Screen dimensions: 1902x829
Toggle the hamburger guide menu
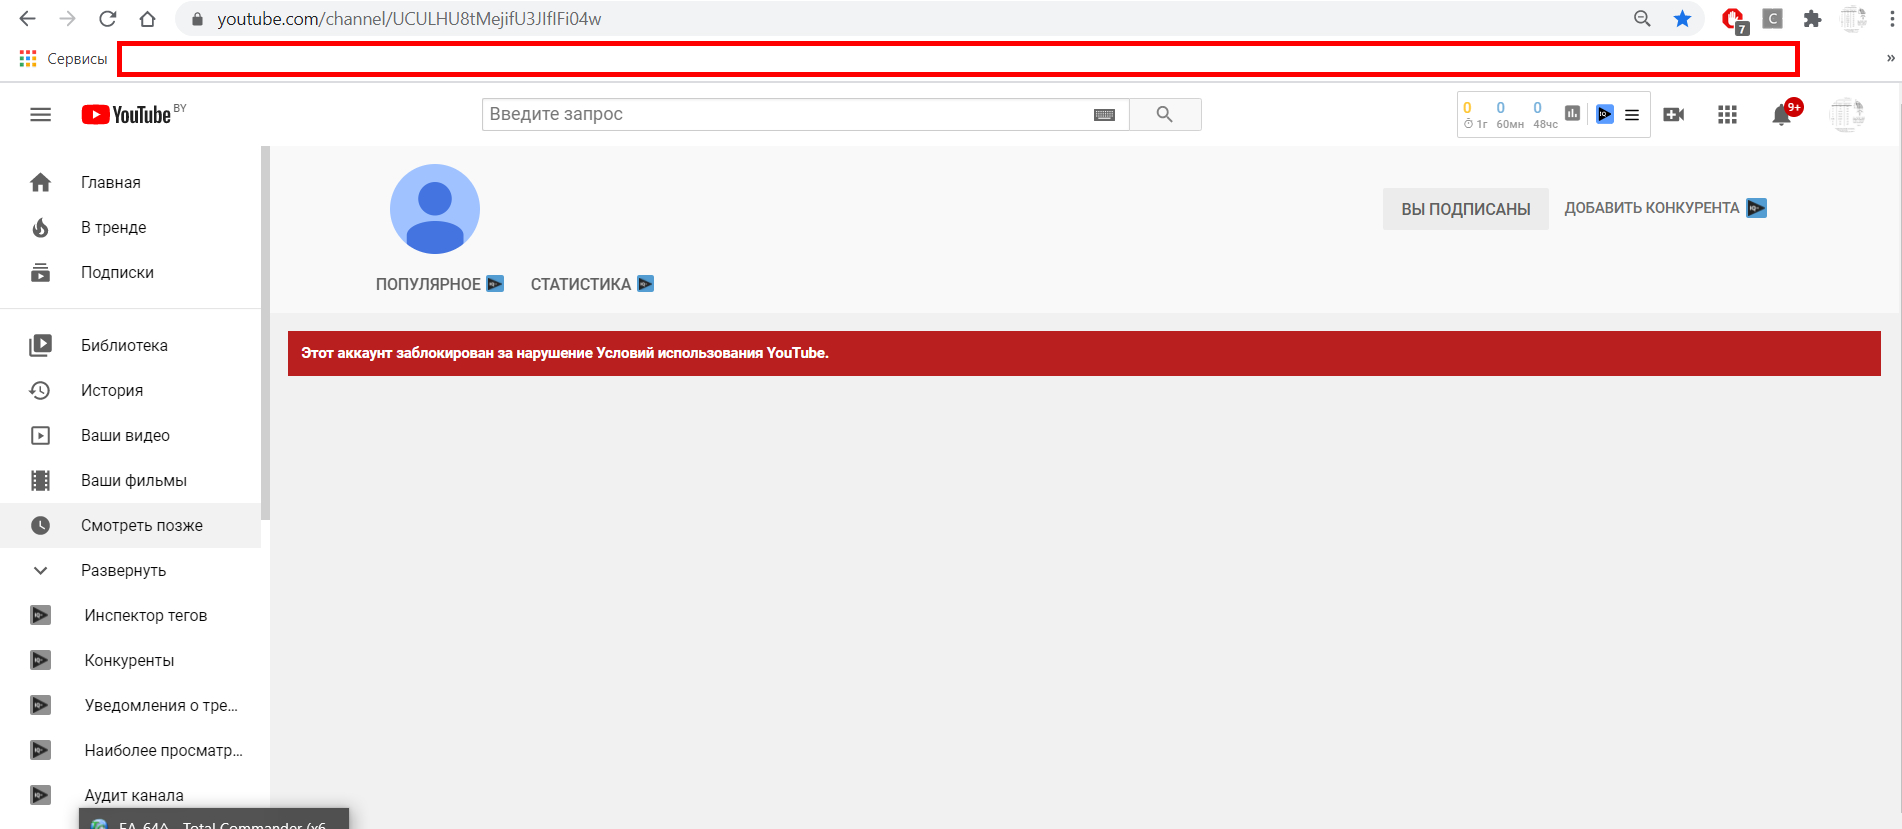40,115
